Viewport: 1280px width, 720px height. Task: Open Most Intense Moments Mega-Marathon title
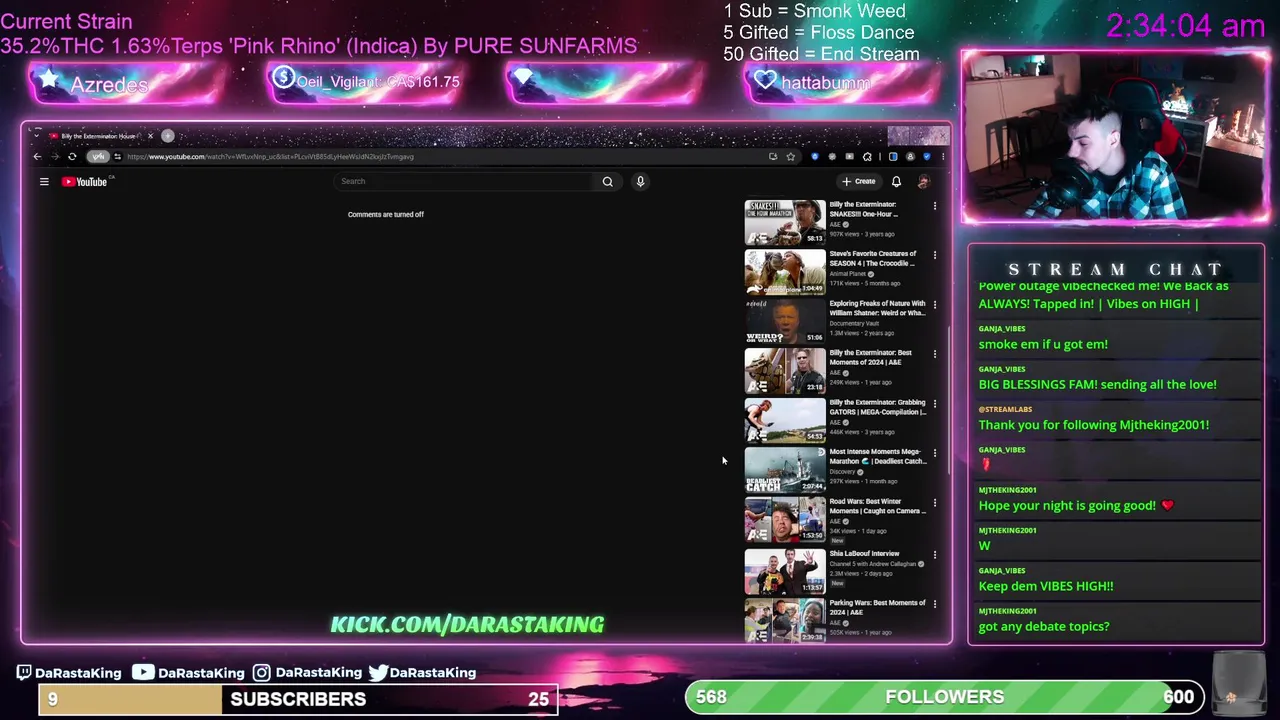tap(877, 456)
